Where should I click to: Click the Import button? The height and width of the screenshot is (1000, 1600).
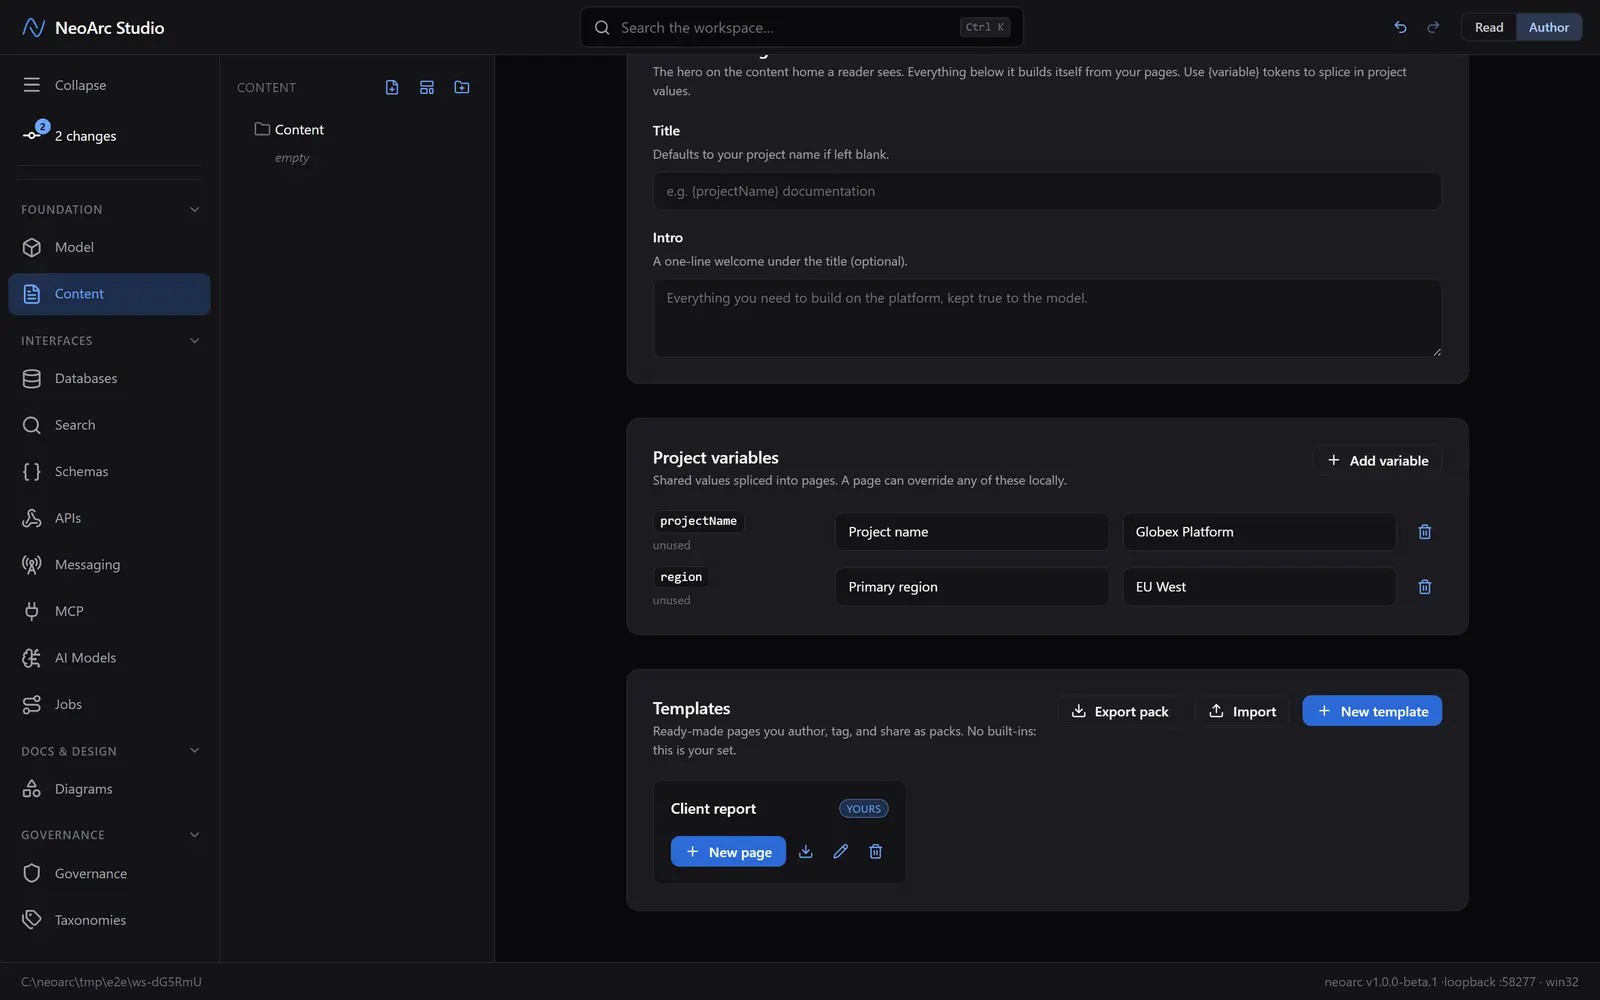tap(1242, 711)
